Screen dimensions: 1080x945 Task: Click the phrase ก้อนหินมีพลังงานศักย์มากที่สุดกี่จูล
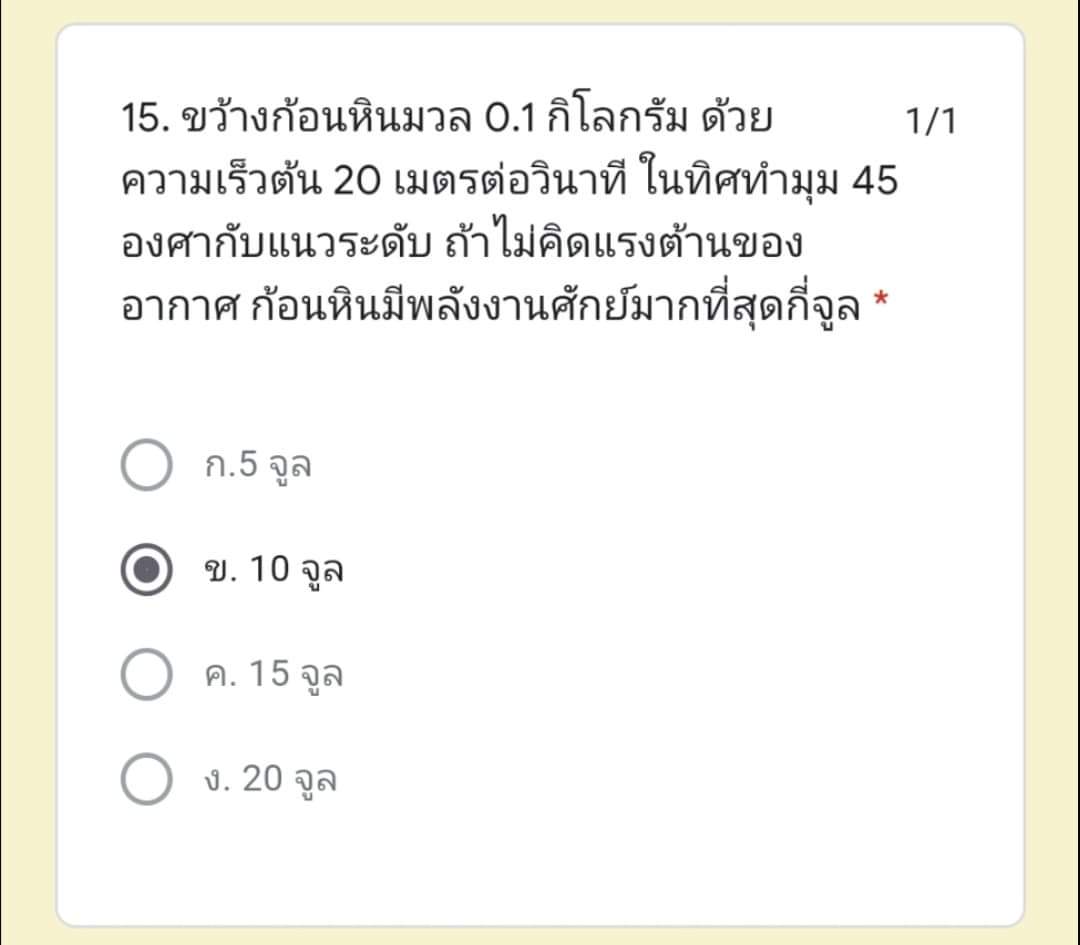[555, 306]
